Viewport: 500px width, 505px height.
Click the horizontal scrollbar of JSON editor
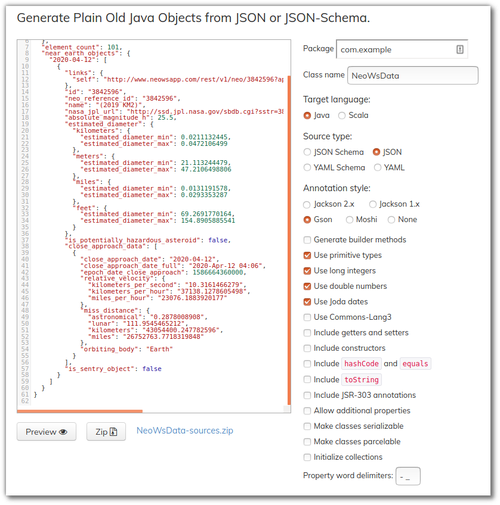80,411
